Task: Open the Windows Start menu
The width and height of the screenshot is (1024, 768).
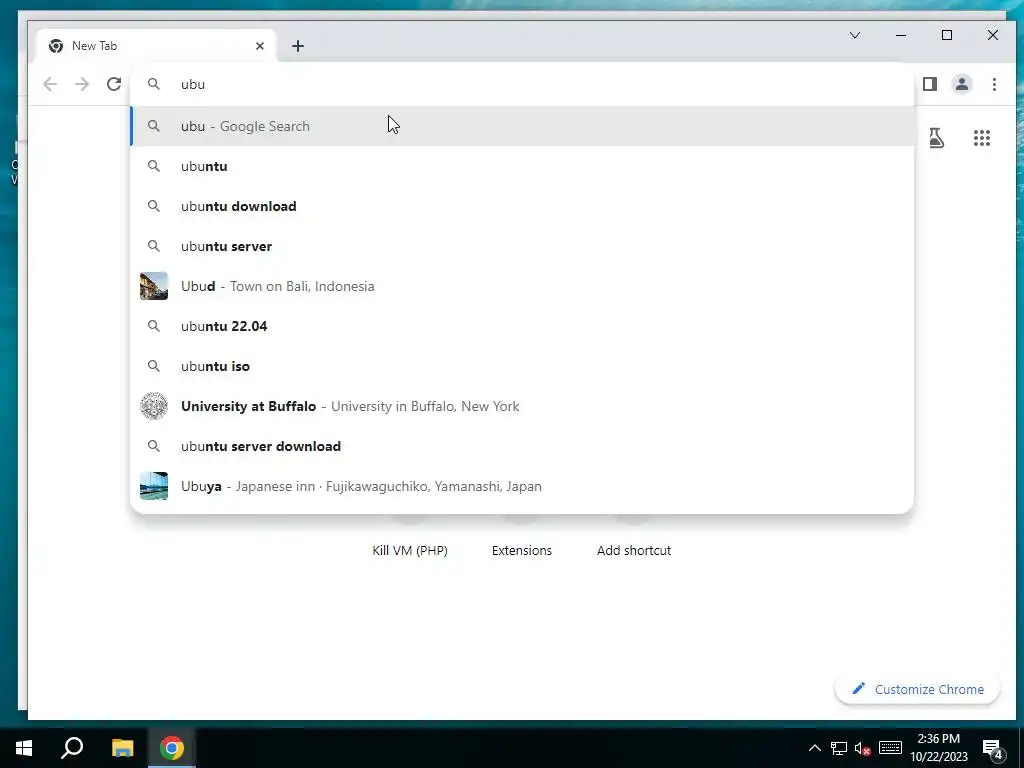Action: [24, 748]
